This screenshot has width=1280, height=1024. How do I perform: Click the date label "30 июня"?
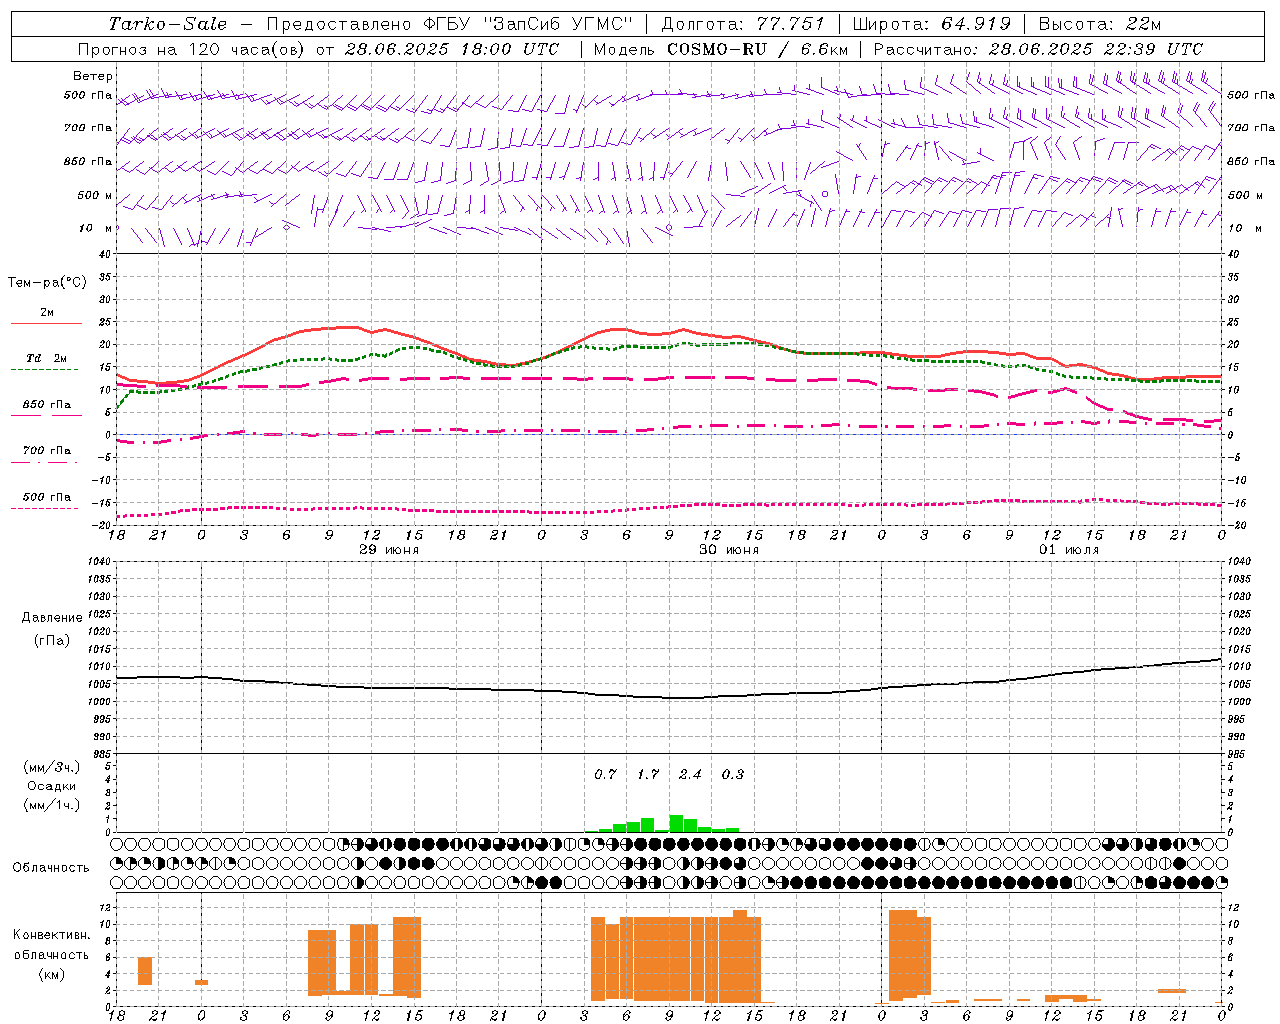pyautogui.click(x=729, y=550)
